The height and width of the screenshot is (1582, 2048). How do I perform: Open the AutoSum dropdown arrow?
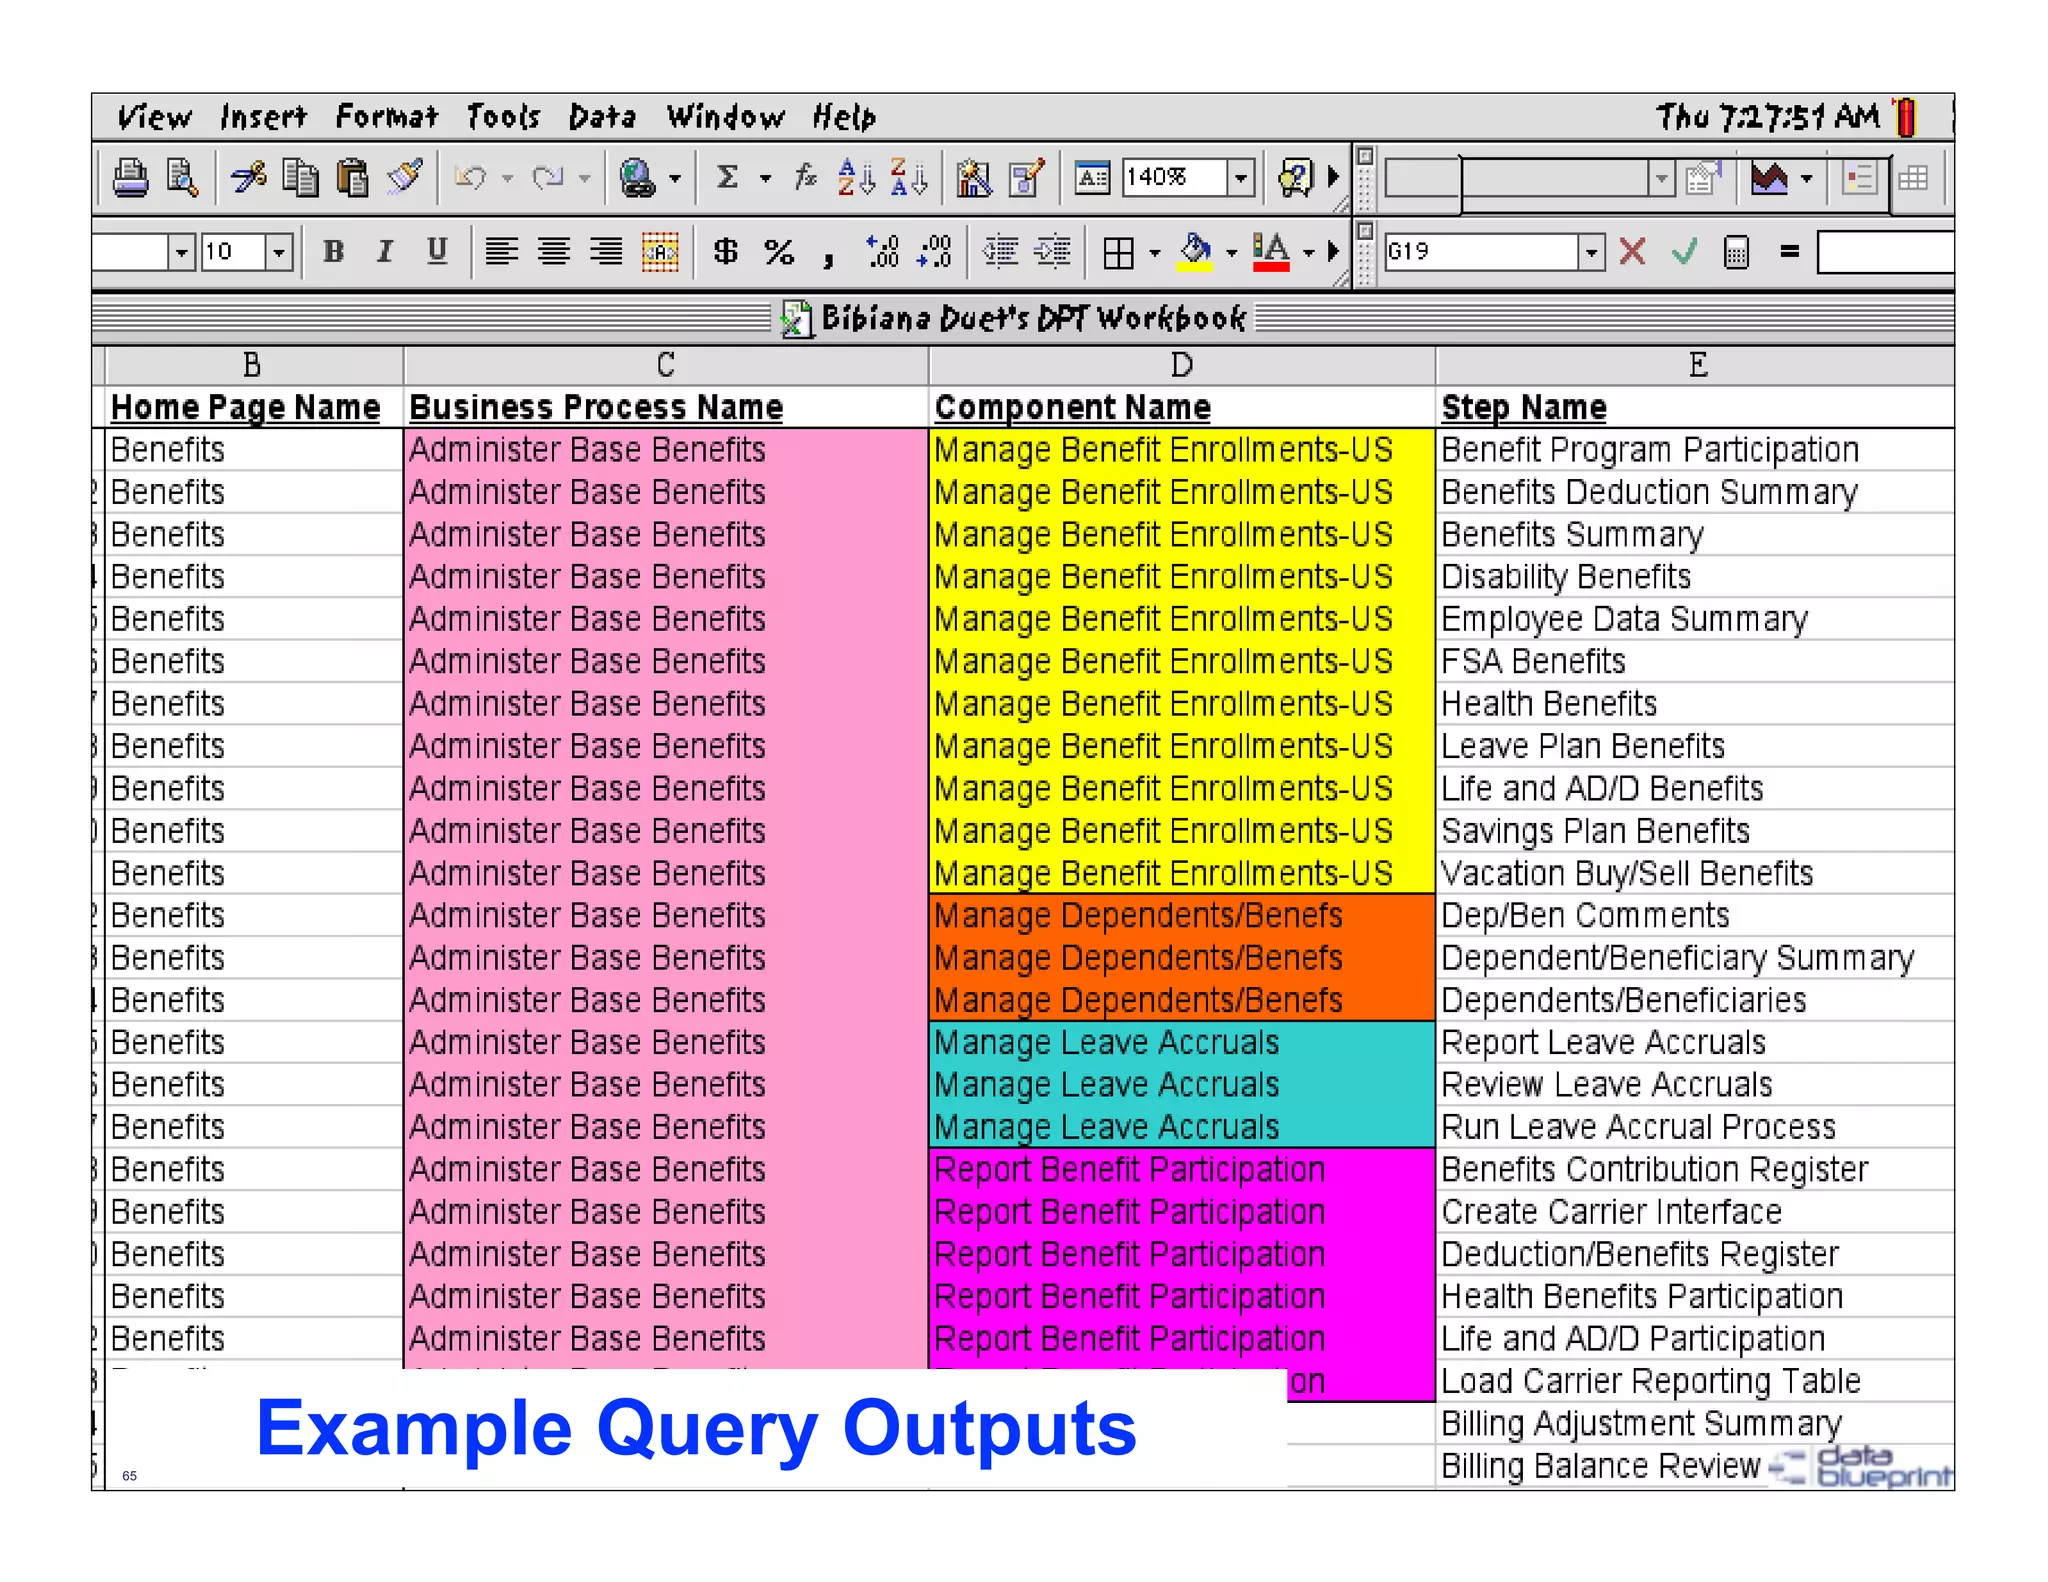(766, 179)
